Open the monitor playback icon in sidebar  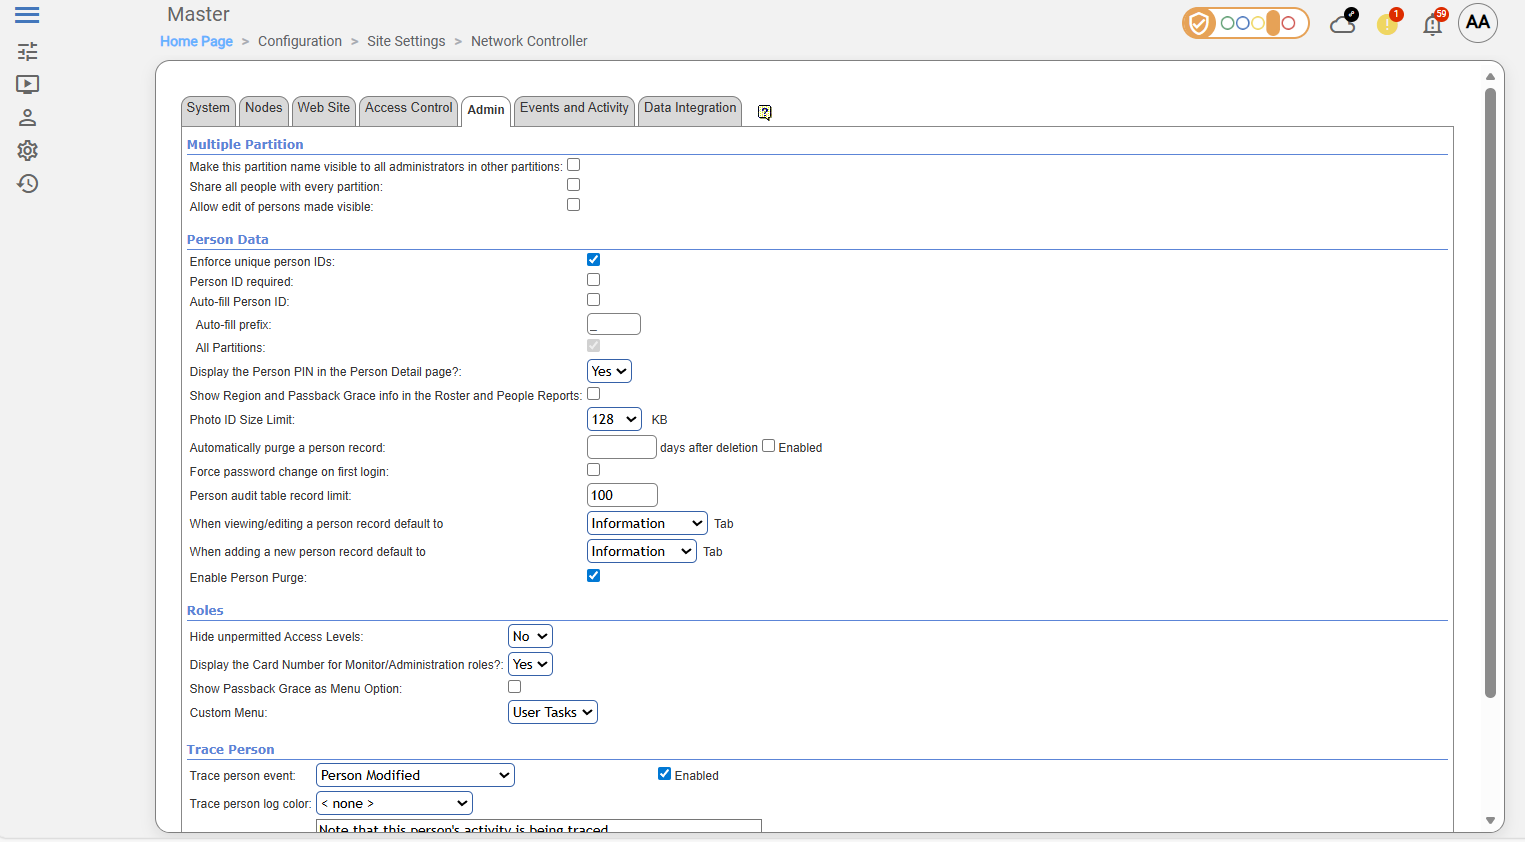pyautogui.click(x=27, y=85)
